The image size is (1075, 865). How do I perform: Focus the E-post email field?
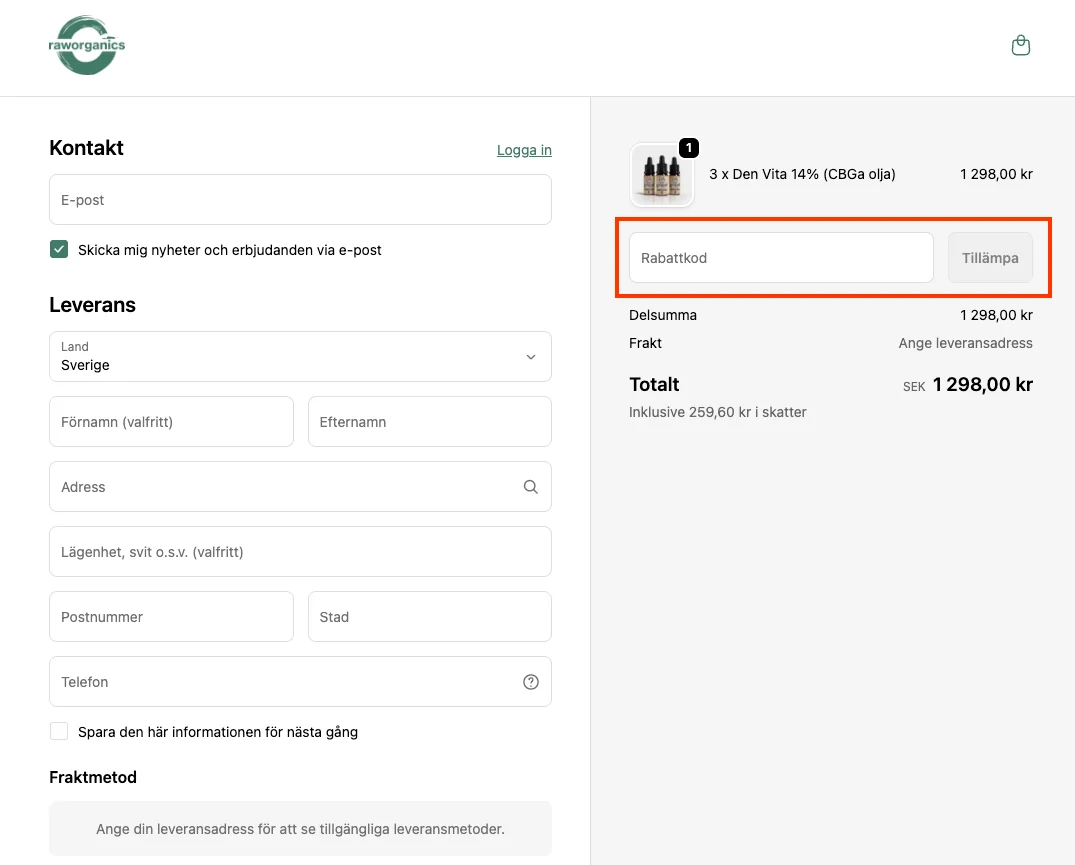click(x=300, y=200)
